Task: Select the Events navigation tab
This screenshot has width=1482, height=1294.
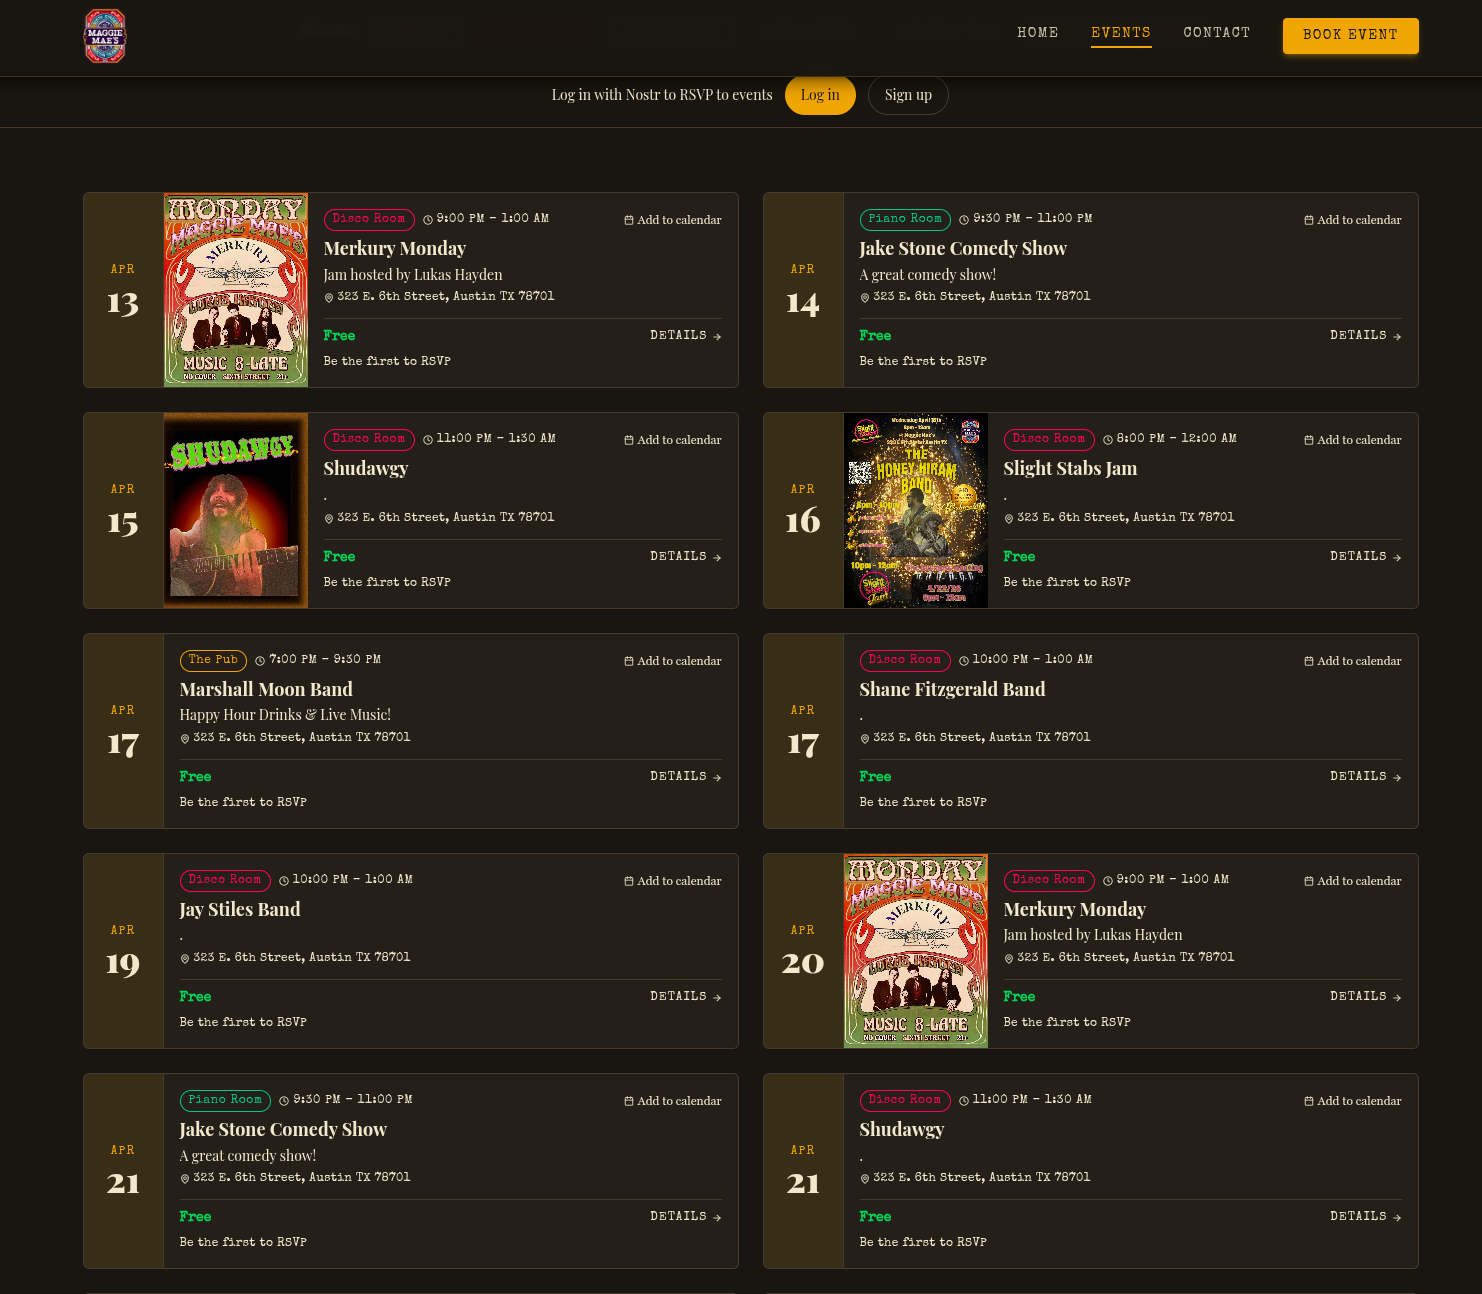Action: (x=1120, y=33)
